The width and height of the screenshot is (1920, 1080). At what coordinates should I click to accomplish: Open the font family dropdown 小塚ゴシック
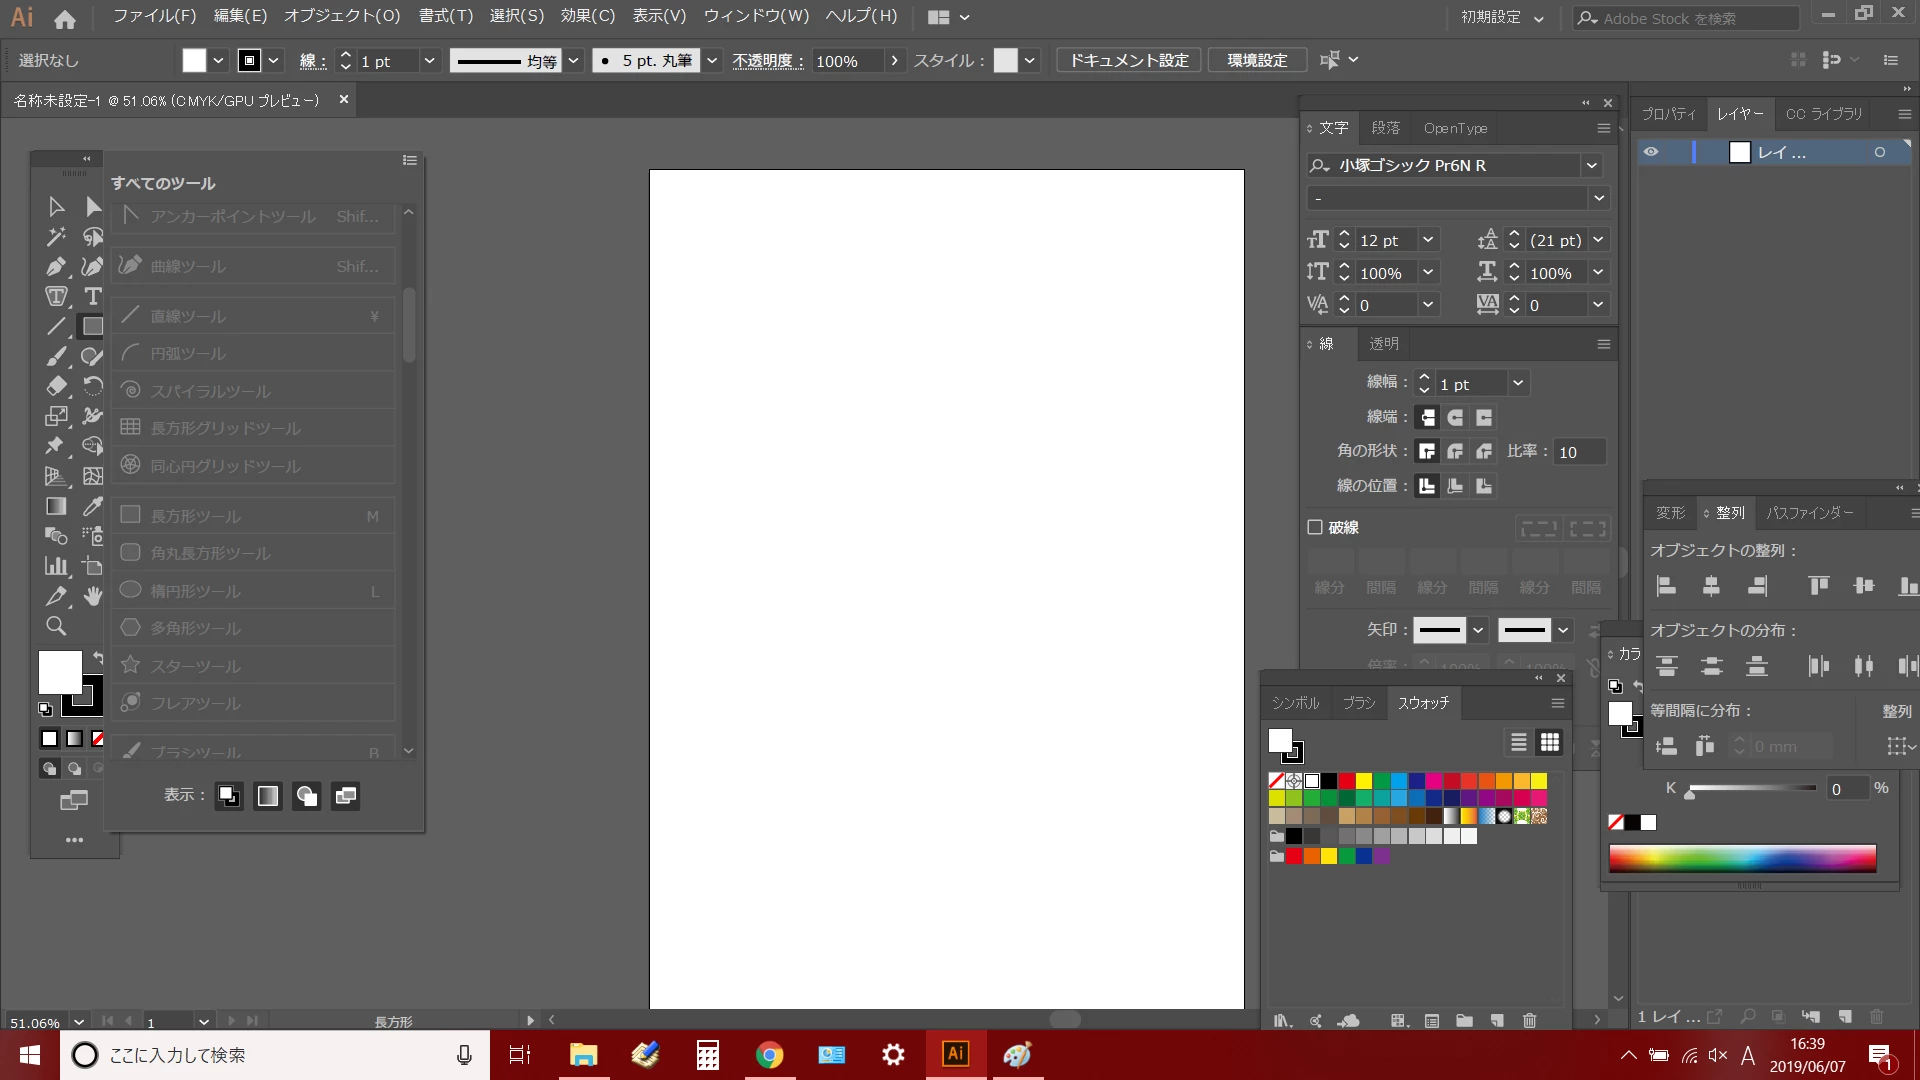pos(1591,165)
